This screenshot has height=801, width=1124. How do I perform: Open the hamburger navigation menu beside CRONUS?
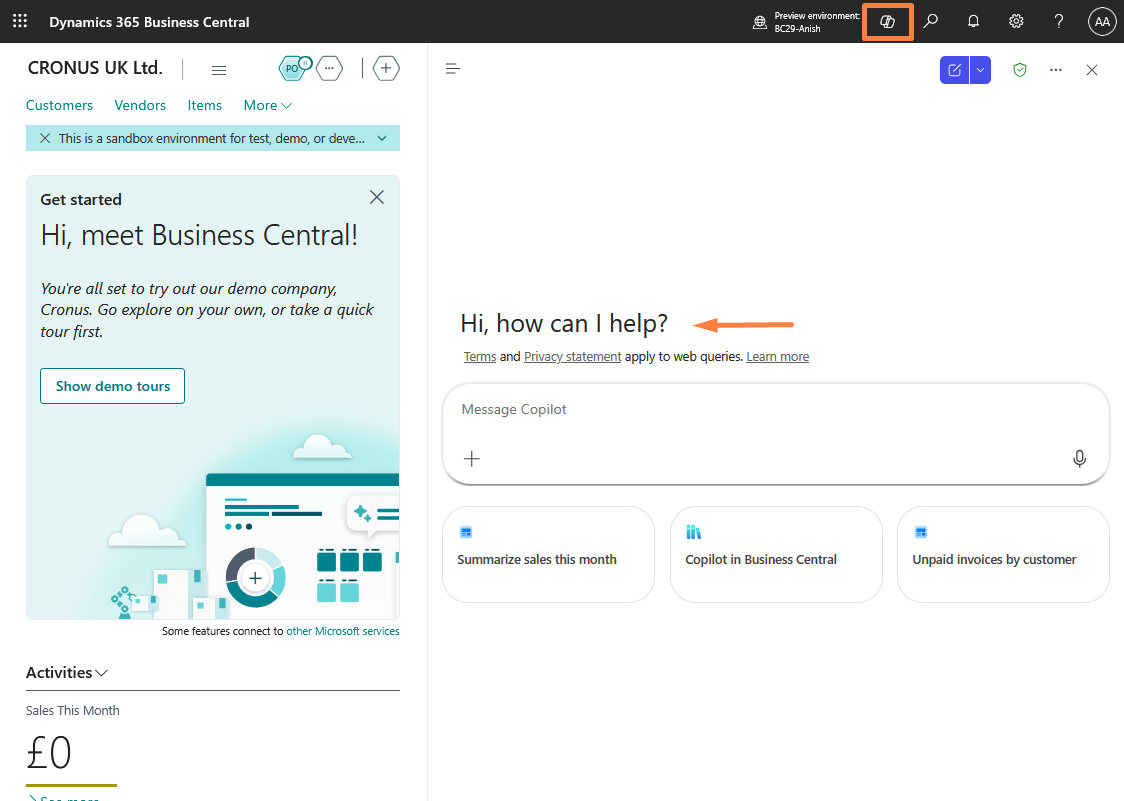pyautogui.click(x=219, y=70)
